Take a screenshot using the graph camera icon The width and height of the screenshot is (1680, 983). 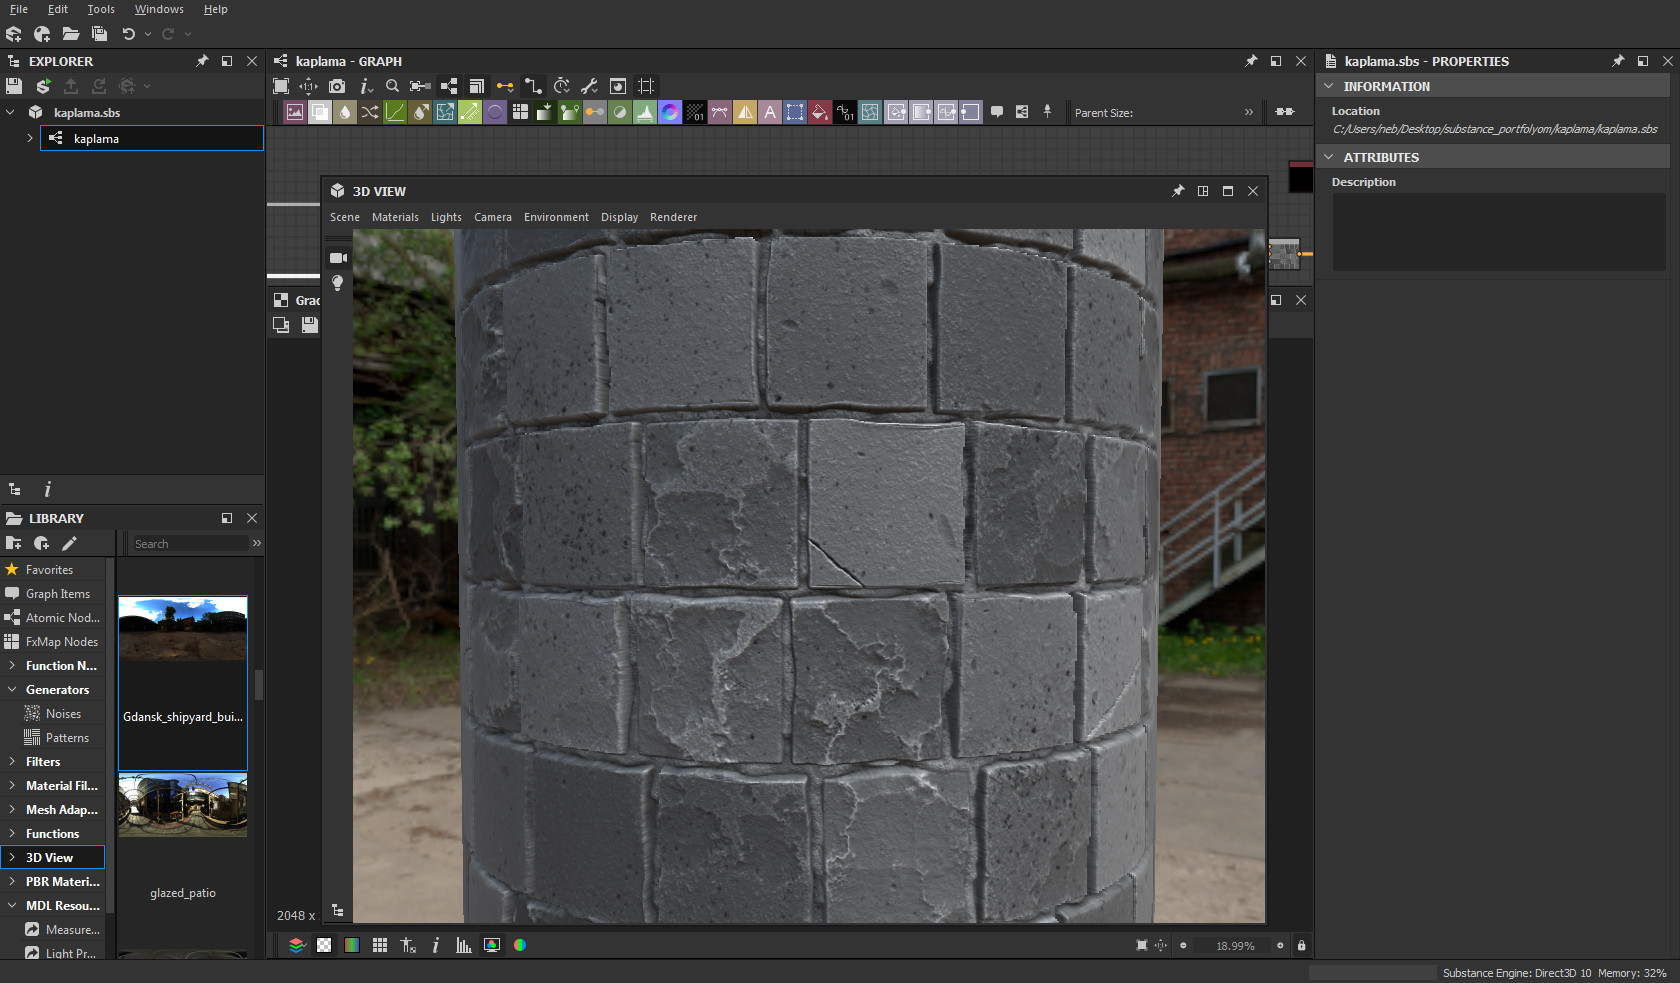(x=337, y=86)
